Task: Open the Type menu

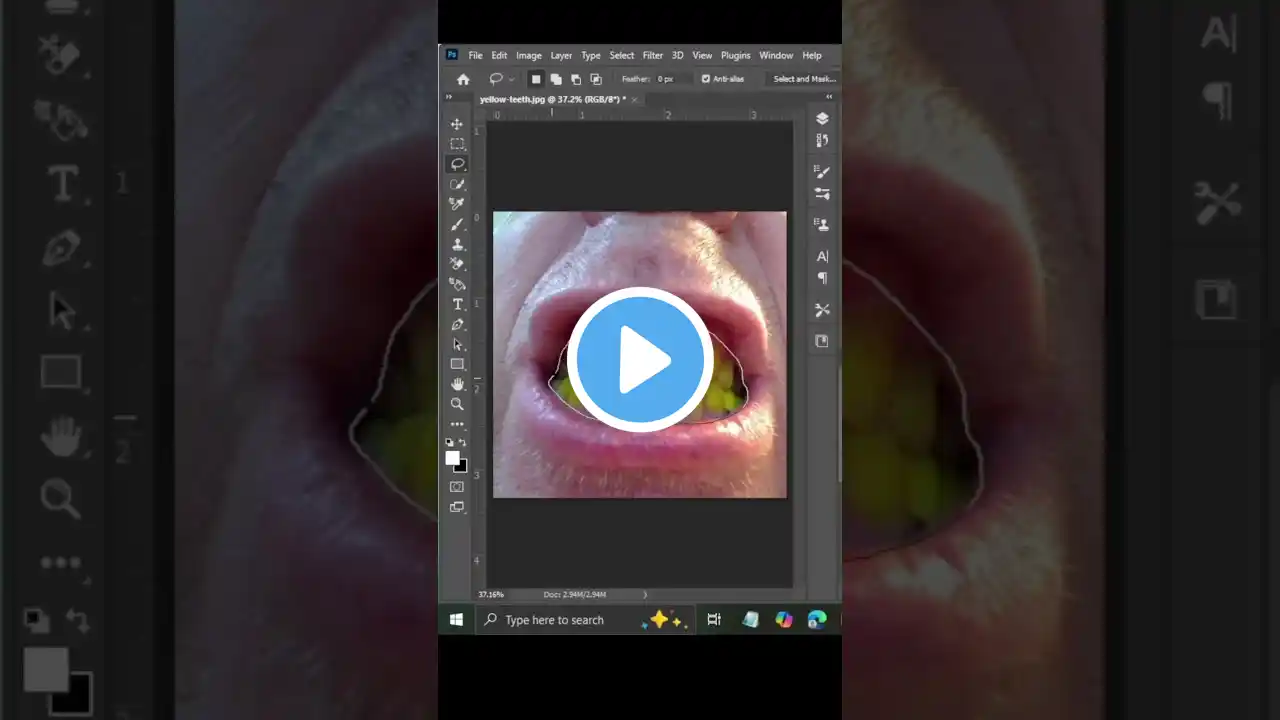Action: (591, 56)
